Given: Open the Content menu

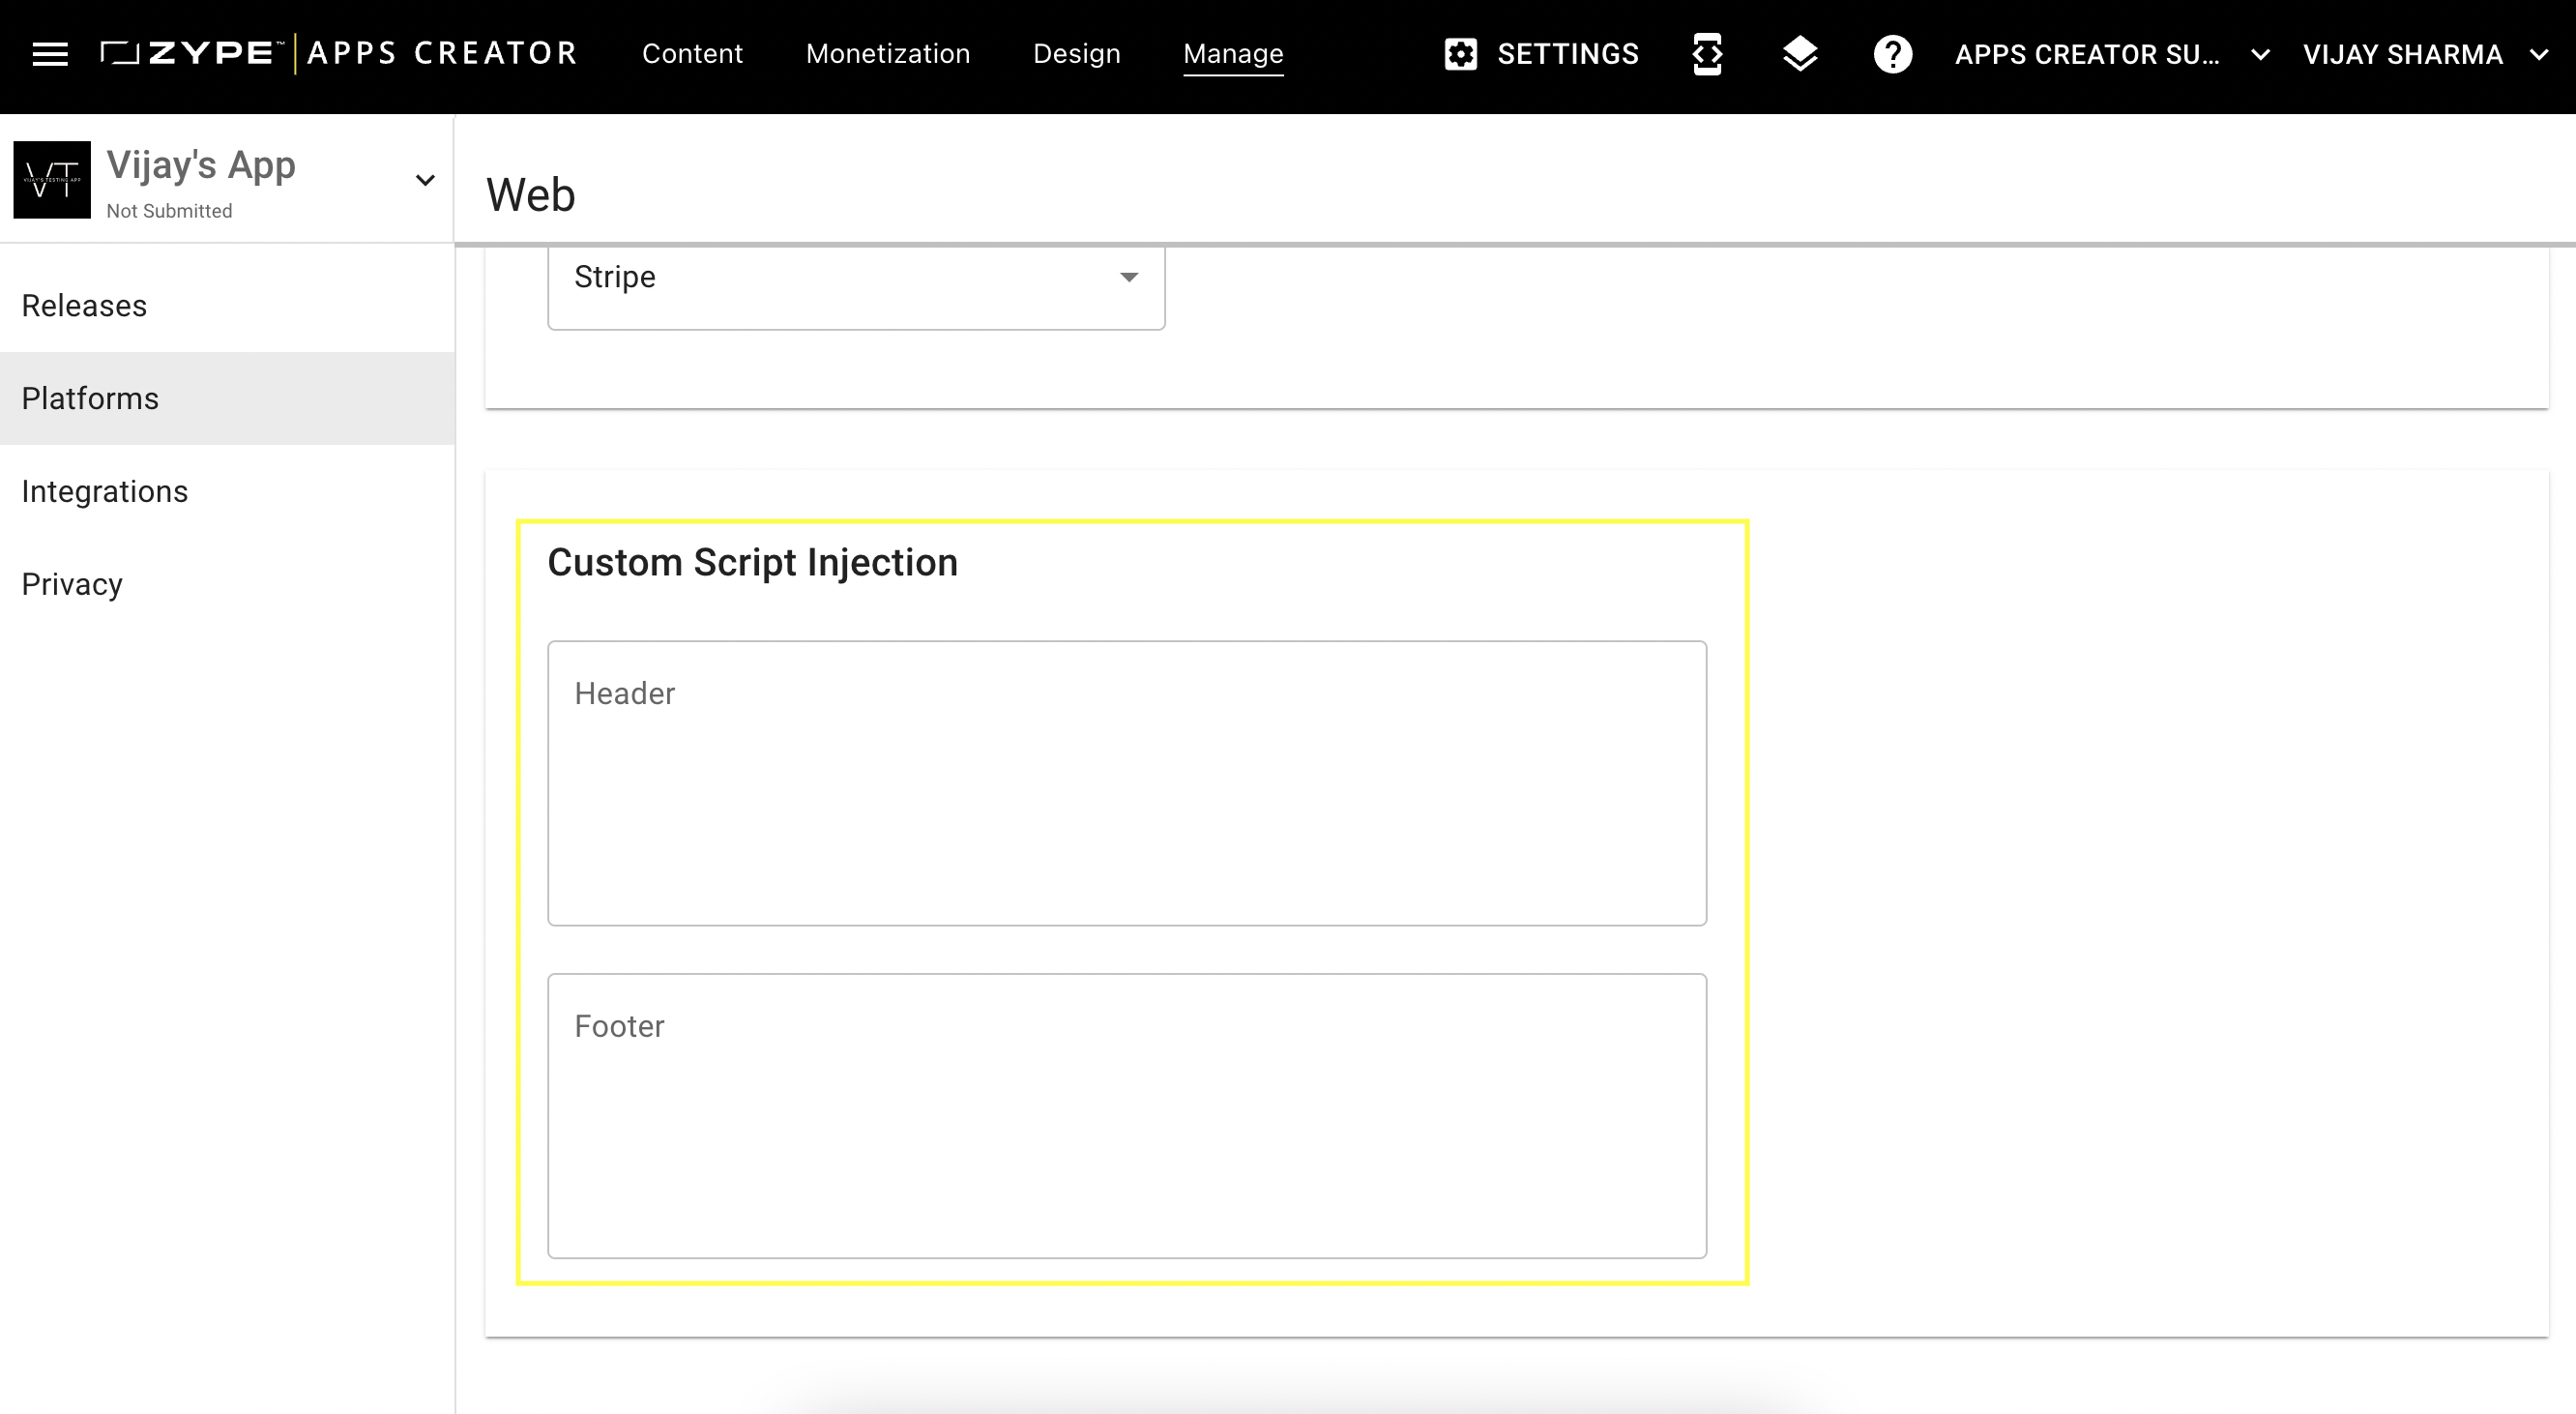Looking at the screenshot, I should [x=692, y=54].
